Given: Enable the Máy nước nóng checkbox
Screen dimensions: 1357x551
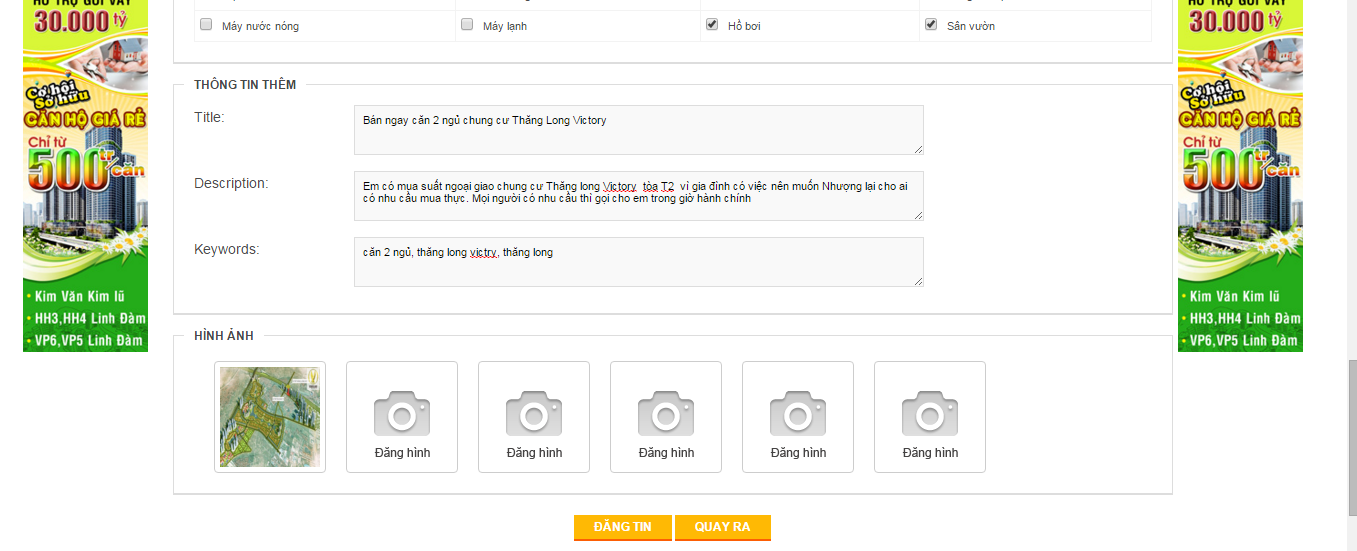Looking at the screenshot, I should (206, 24).
